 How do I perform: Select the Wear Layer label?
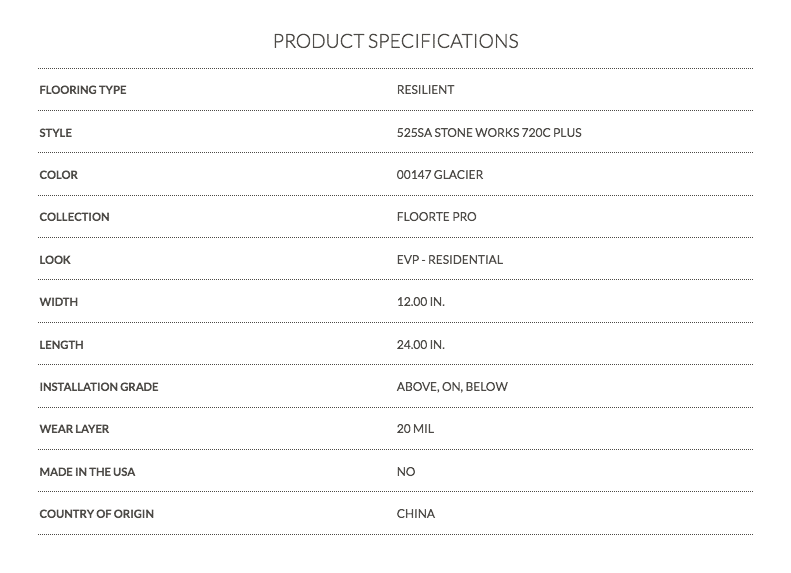(74, 429)
